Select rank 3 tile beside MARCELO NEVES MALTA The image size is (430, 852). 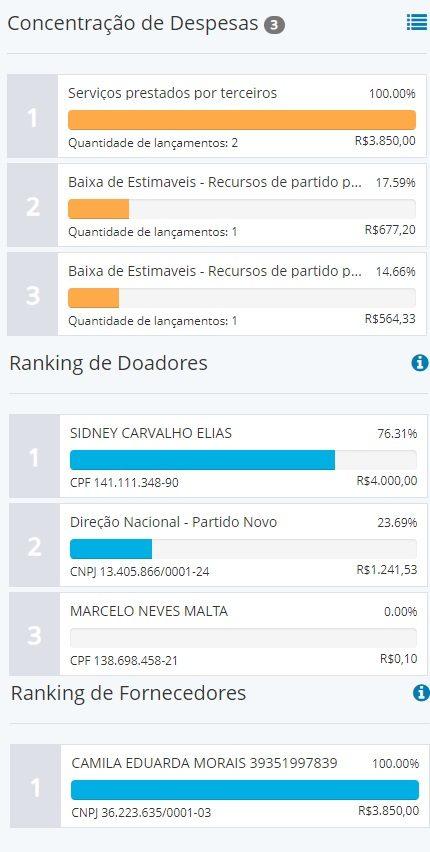point(34,634)
